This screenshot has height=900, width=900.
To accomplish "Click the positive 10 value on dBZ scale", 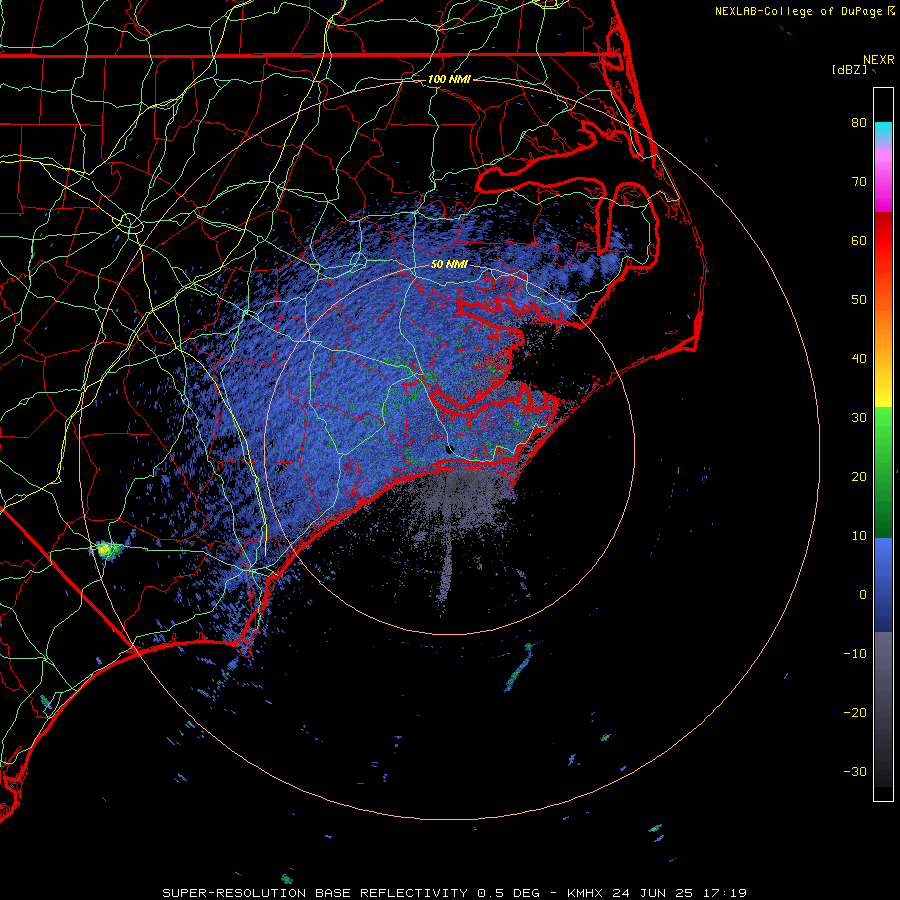I will 859,536.
